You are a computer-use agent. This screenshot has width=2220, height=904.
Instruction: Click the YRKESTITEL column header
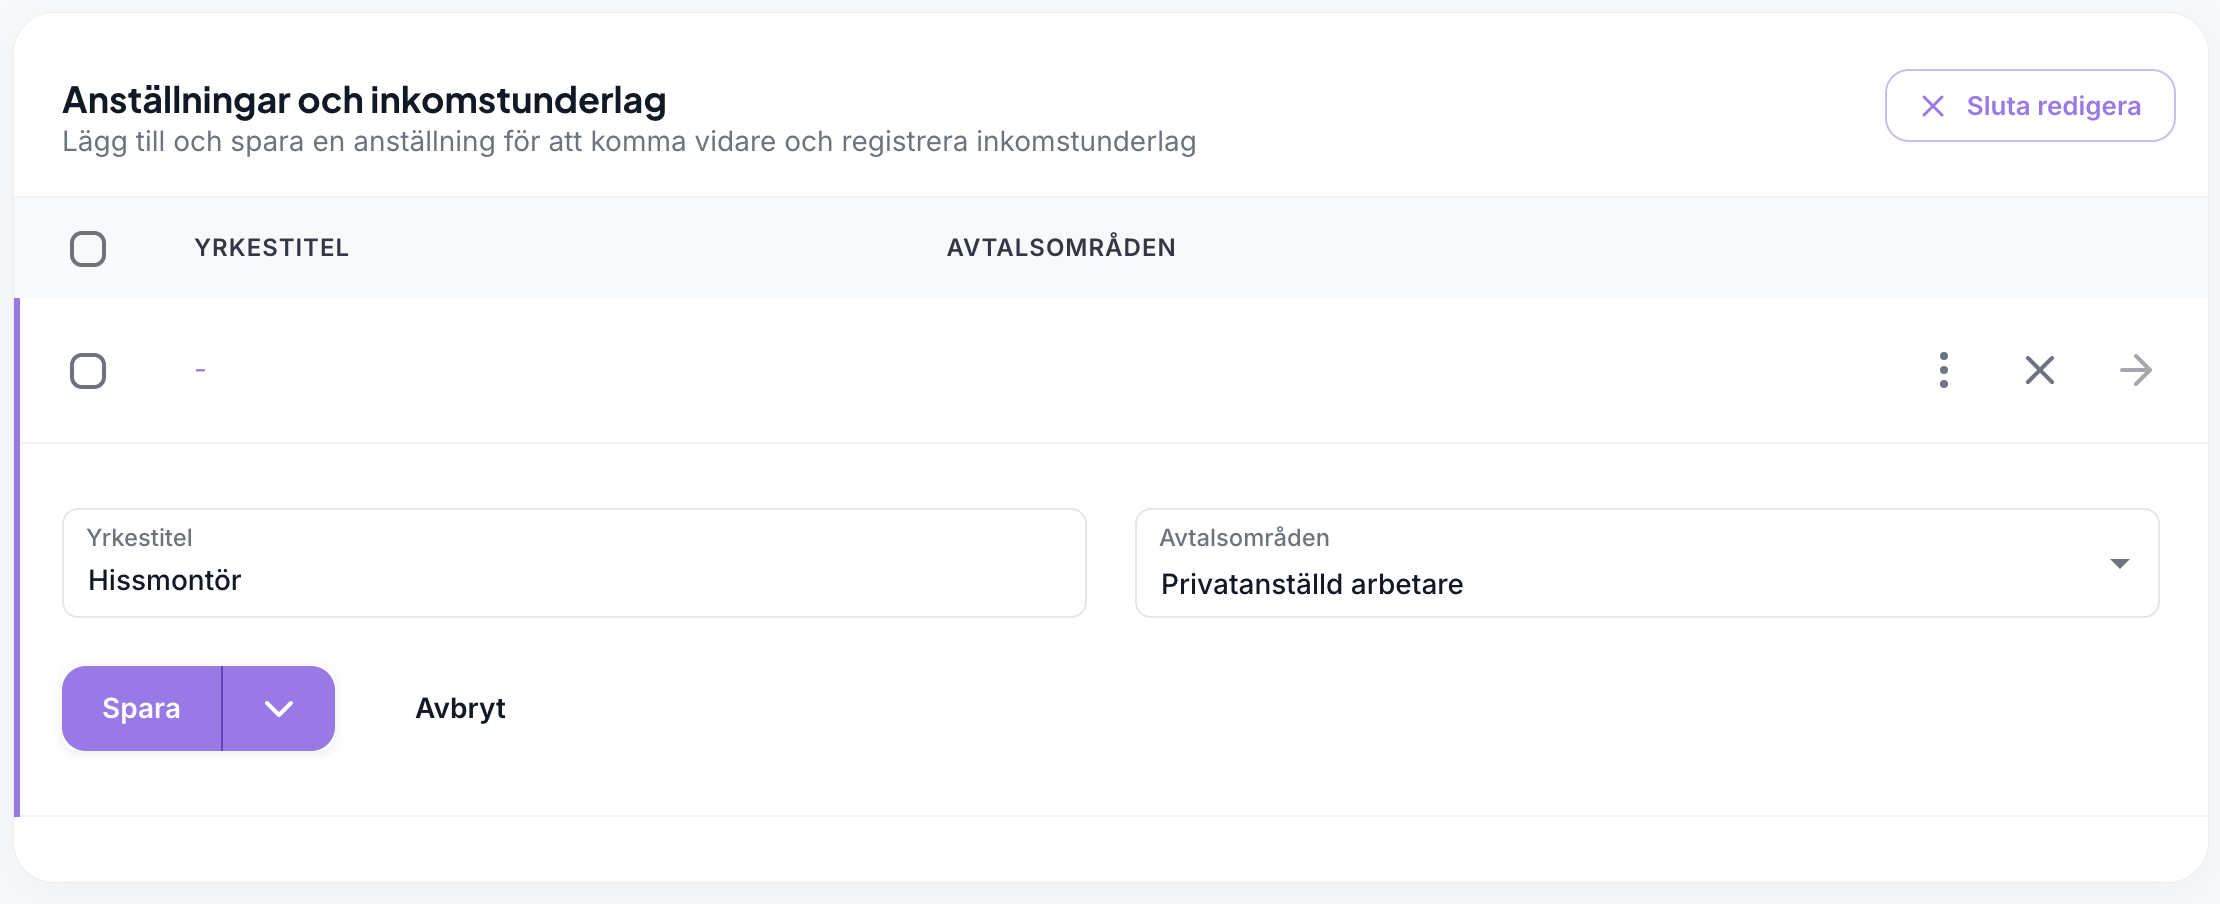coord(271,248)
